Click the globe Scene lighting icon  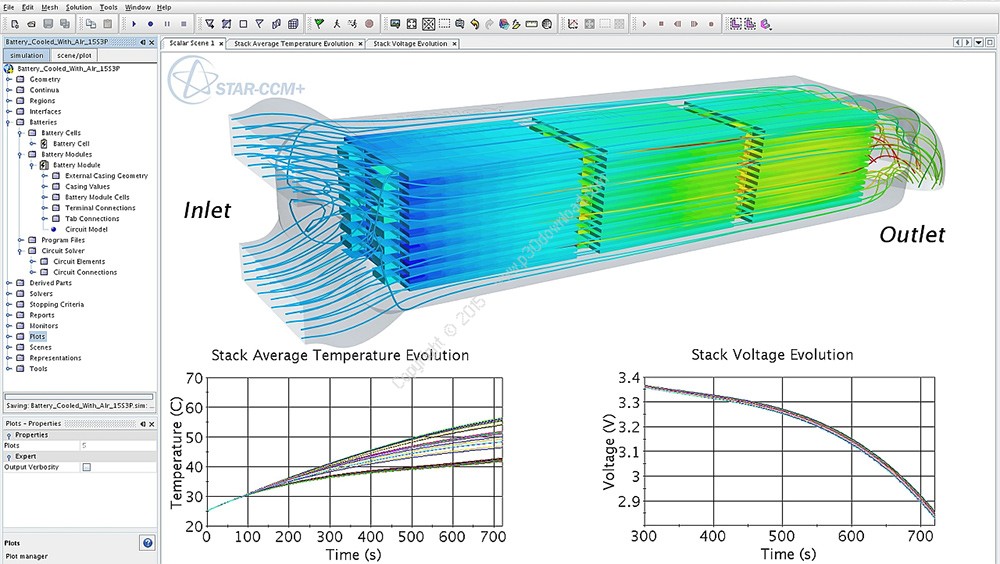[x=547, y=24]
